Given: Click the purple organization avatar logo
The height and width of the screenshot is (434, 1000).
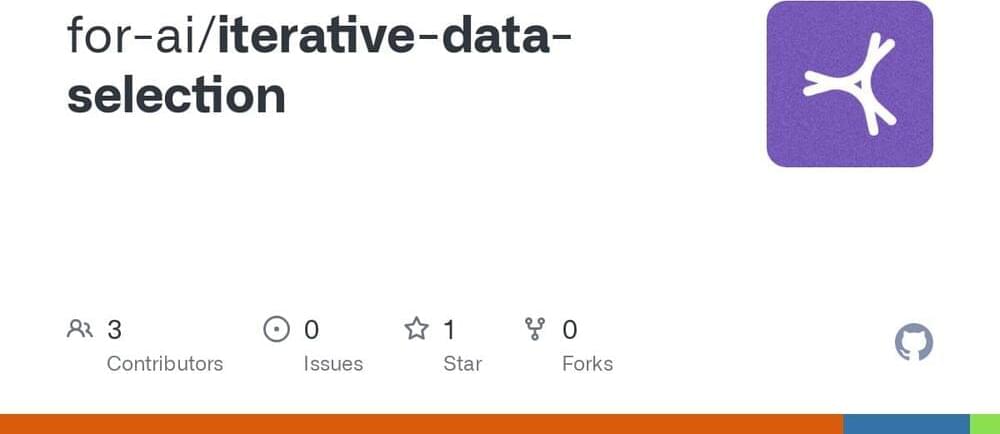Looking at the screenshot, I should (849, 84).
